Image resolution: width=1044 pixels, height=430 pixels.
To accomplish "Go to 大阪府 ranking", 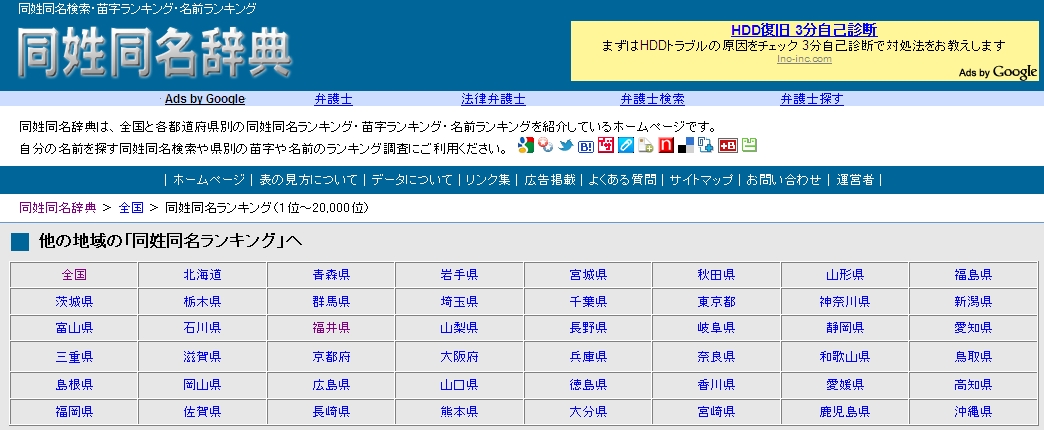I will click(459, 357).
